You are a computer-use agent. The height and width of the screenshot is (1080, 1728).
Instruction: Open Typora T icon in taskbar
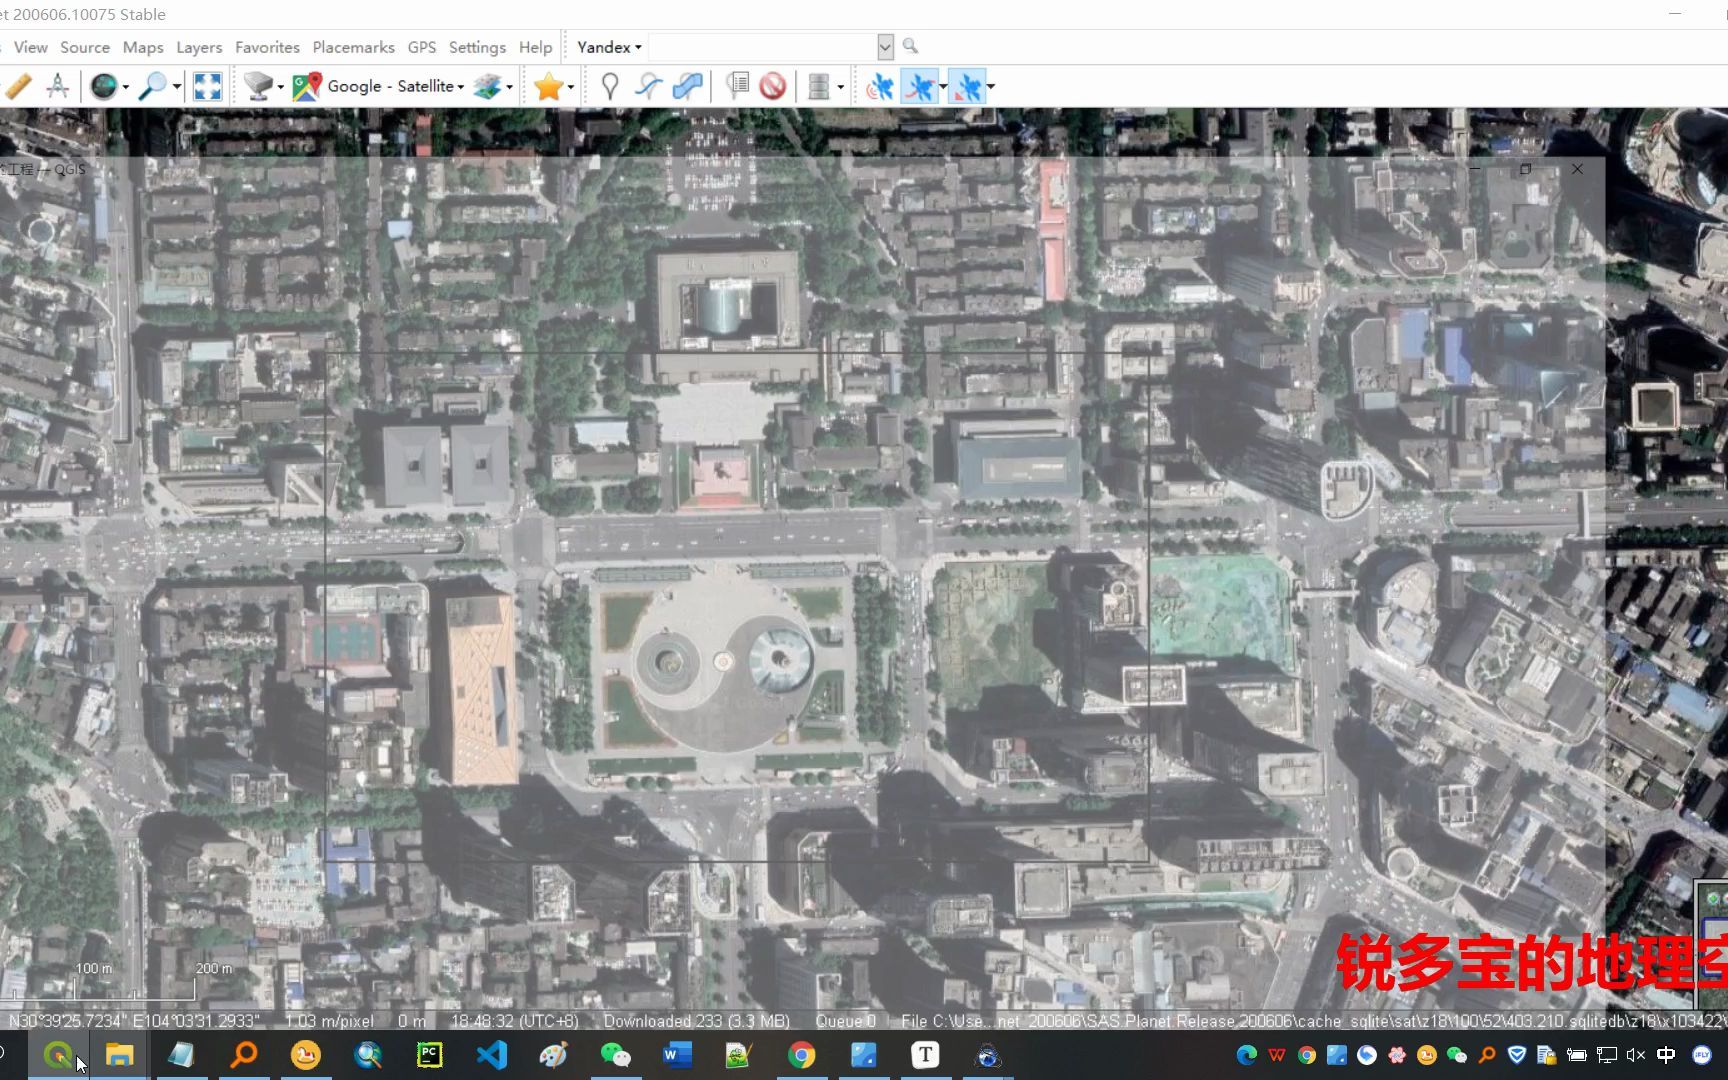pyautogui.click(x=926, y=1055)
